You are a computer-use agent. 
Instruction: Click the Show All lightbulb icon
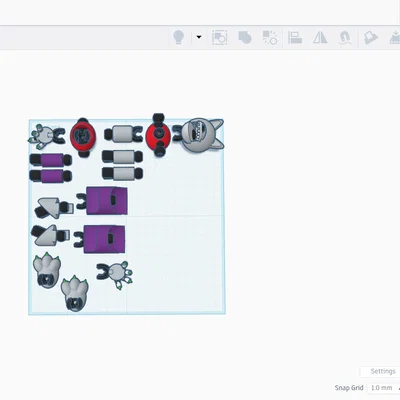pos(179,37)
